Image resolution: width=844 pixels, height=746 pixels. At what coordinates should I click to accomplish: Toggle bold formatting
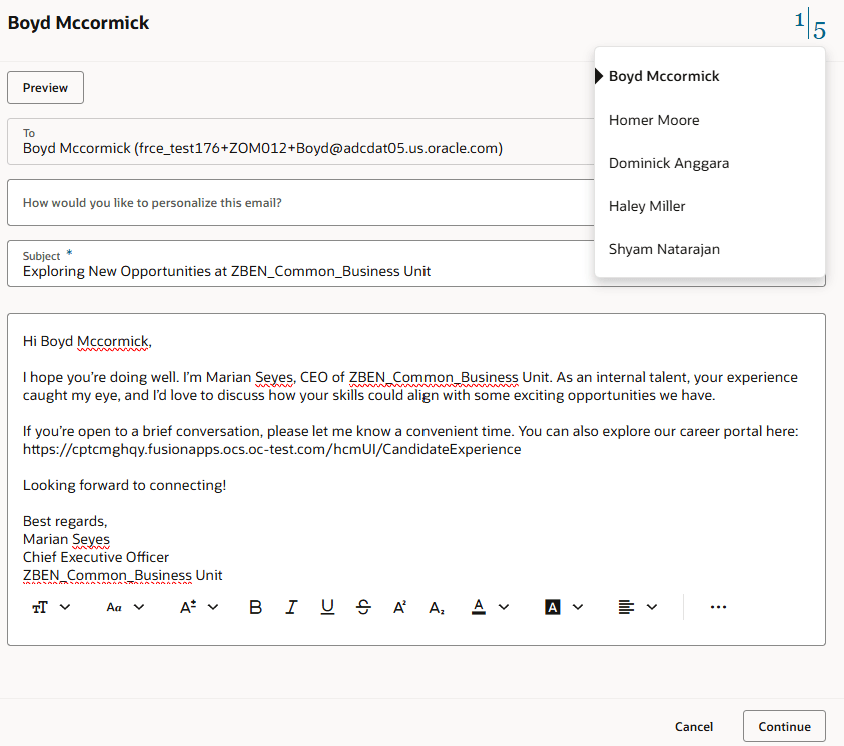[x=256, y=607]
